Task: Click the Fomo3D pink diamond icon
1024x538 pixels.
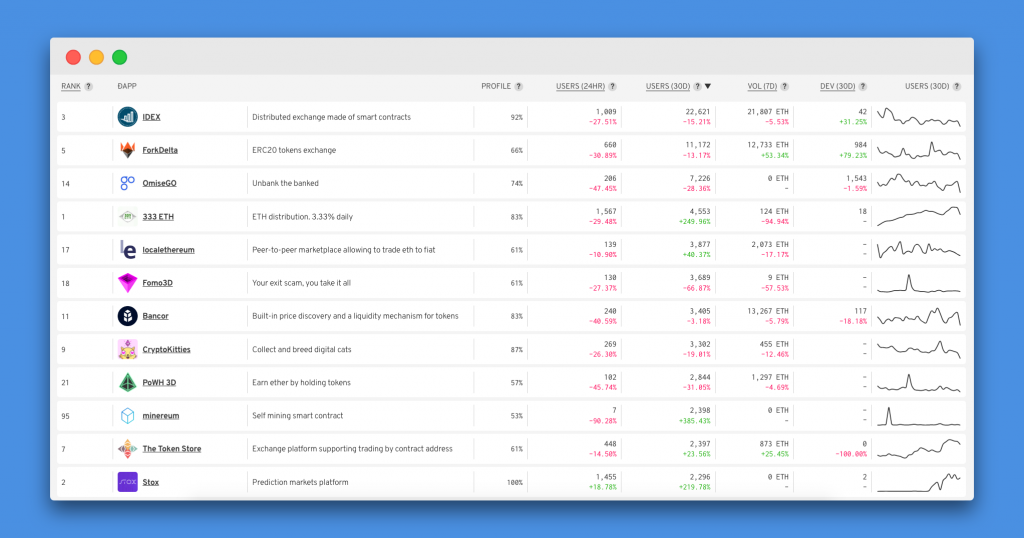Action: pyautogui.click(x=127, y=283)
